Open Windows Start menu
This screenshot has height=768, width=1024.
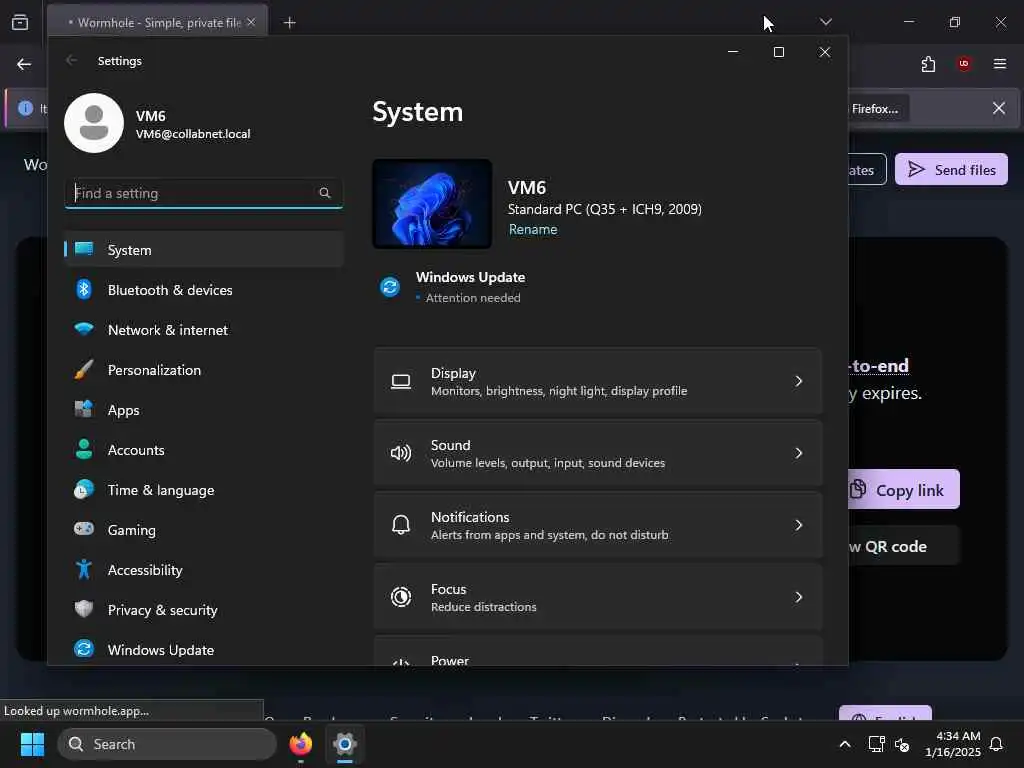point(32,744)
